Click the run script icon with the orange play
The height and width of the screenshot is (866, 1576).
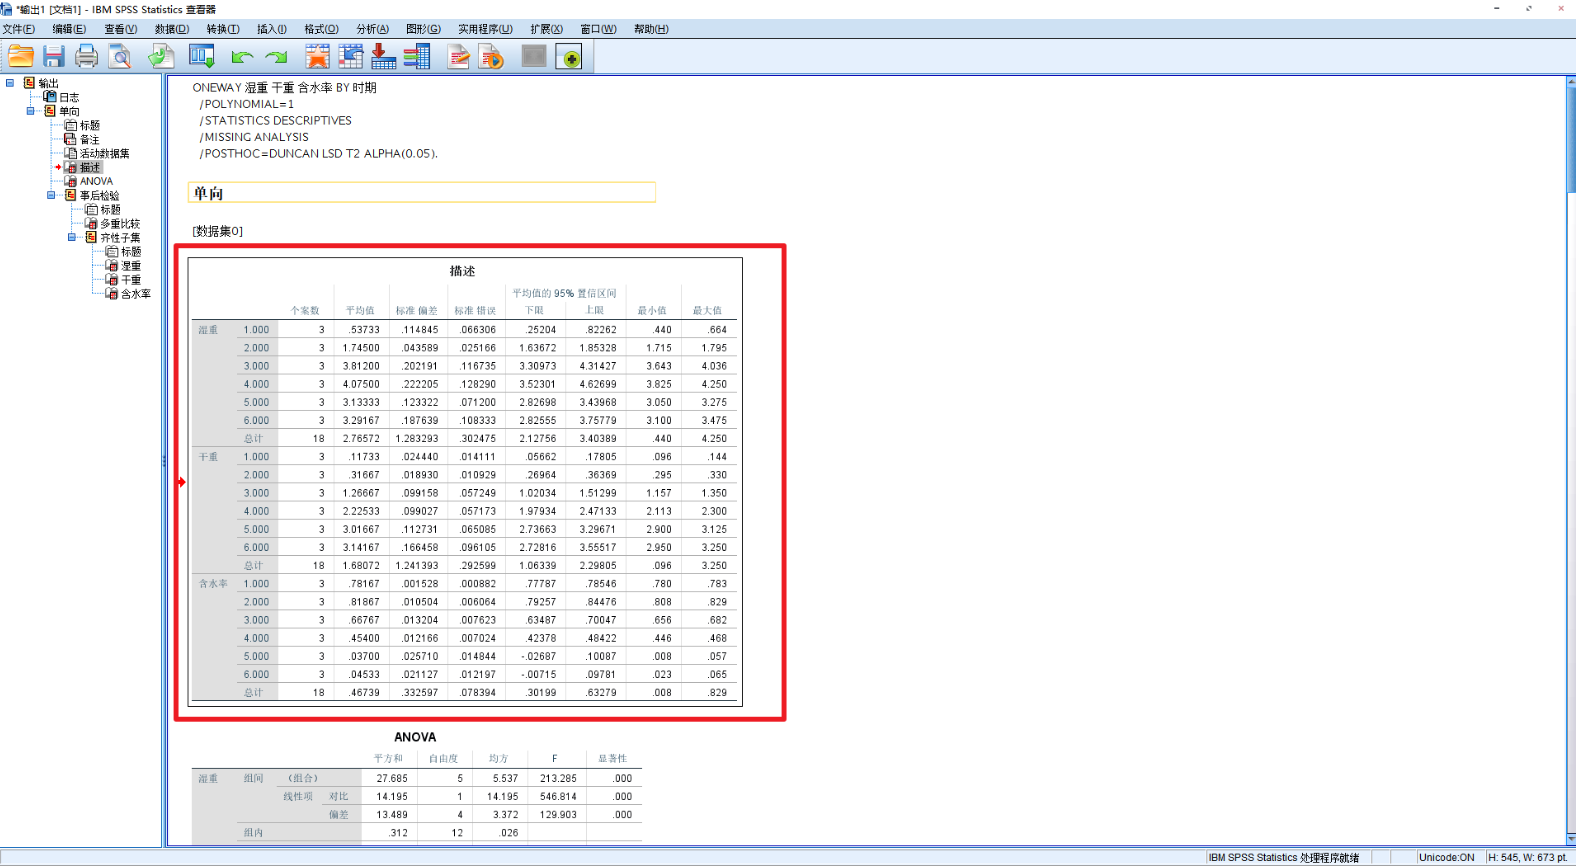pyautogui.click(x=492, y=57)
